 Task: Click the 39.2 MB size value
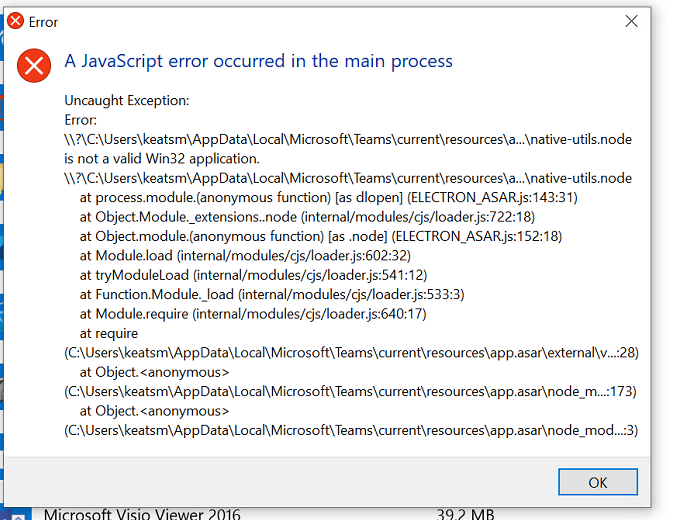pyautogui.click(x=465, y=514)
